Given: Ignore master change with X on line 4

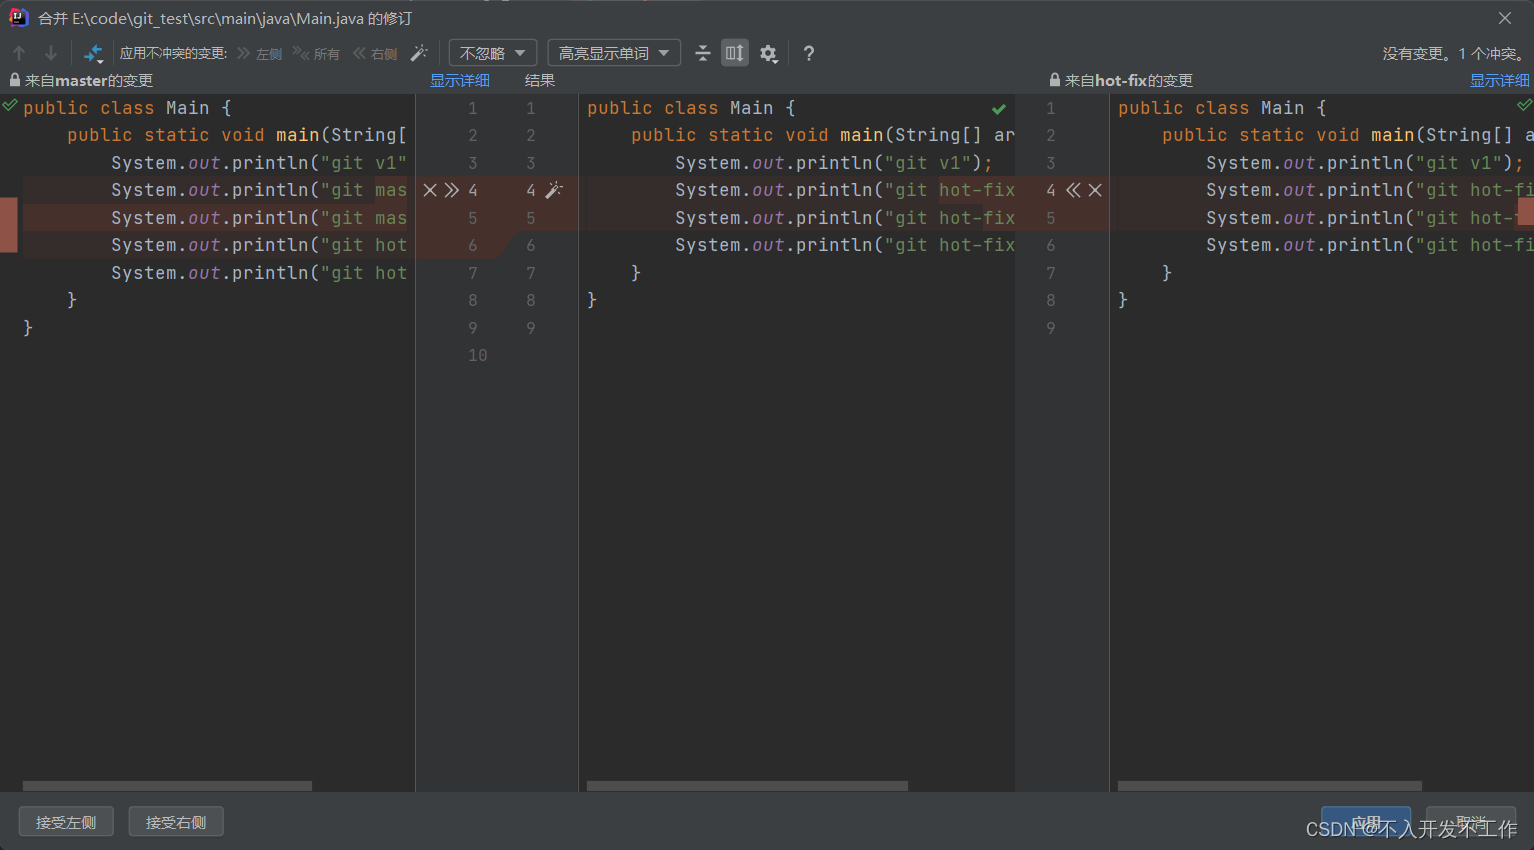Looking at the screenshot, I should [430, 190].
